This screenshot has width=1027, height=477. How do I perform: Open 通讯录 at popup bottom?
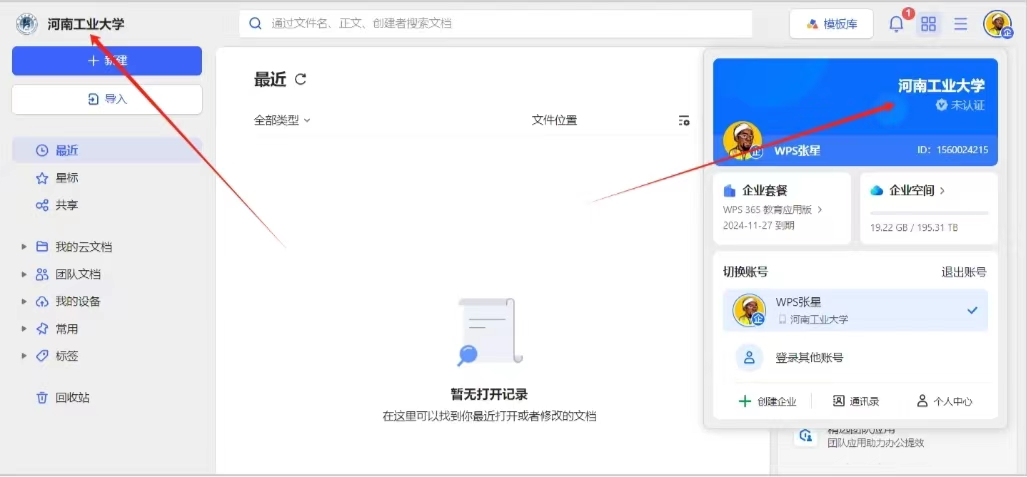[856, 402]
